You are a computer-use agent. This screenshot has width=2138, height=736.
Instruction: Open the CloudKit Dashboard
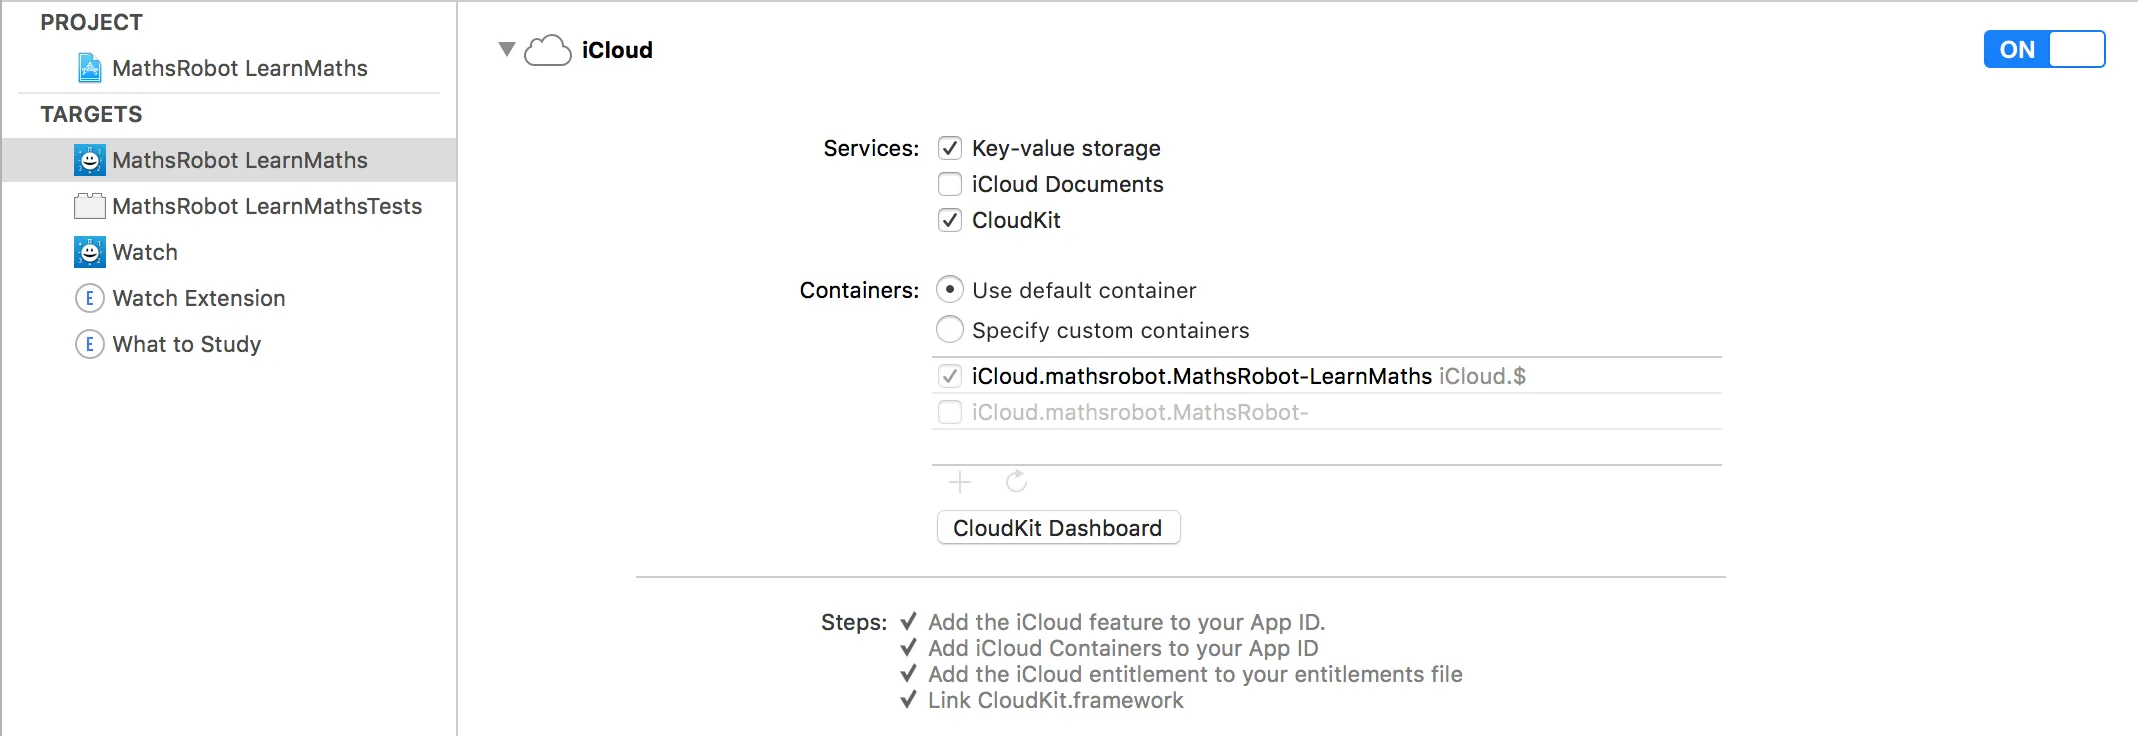point(1058,528)
